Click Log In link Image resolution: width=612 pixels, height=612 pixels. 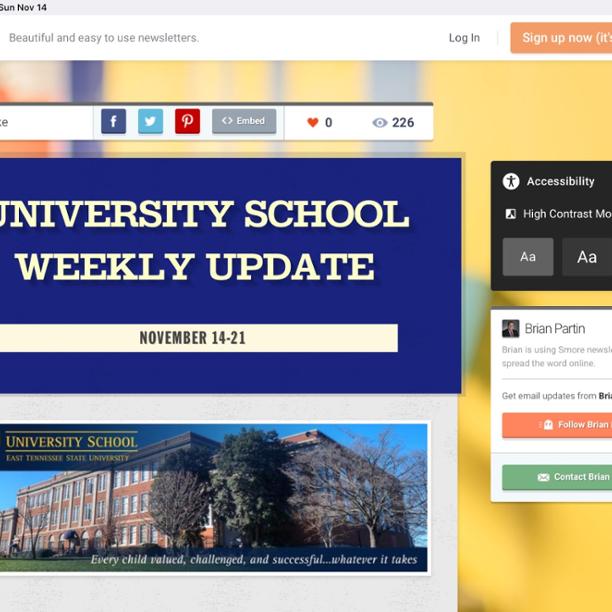pyautogui.click(x=464, y=38)
